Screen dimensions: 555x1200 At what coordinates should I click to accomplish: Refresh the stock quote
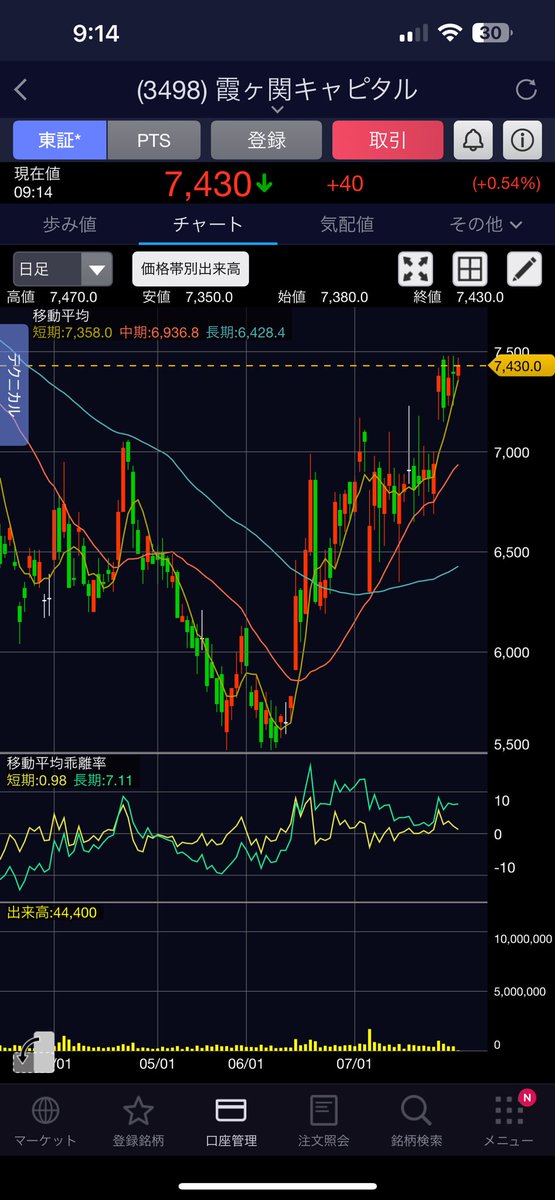(526, 90)
